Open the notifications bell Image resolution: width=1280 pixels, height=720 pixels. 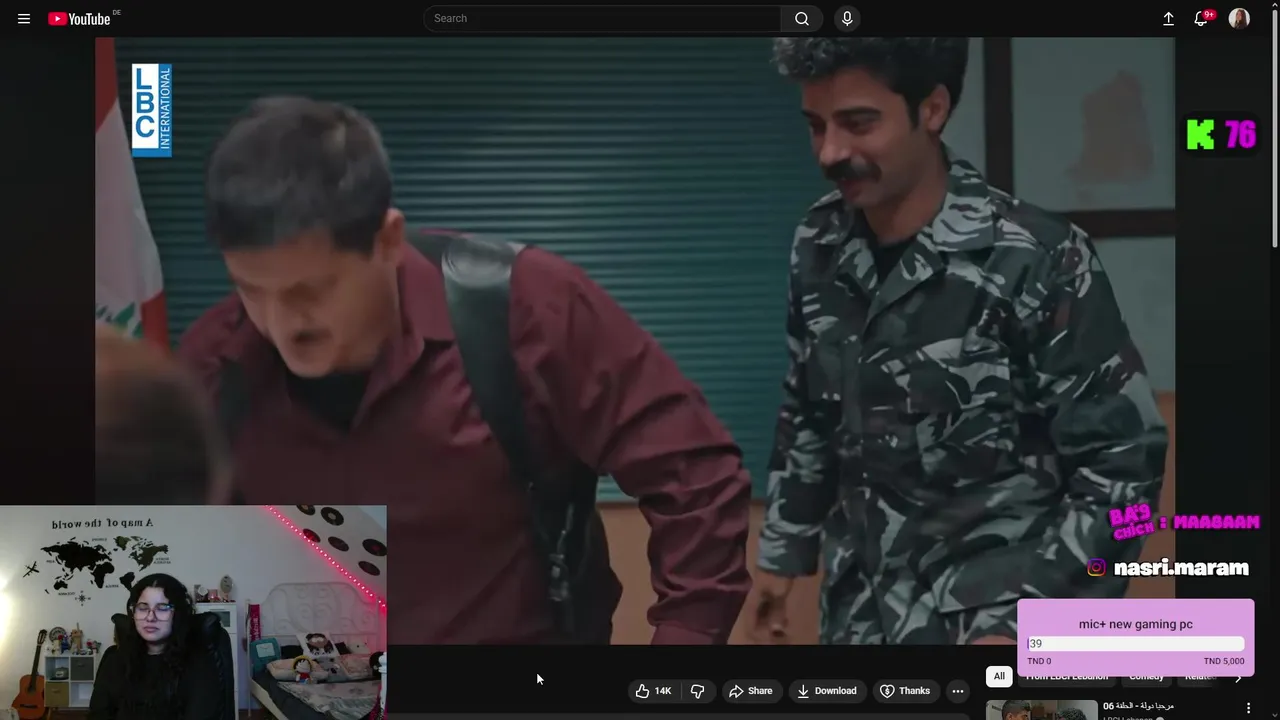pos(1202,18)
